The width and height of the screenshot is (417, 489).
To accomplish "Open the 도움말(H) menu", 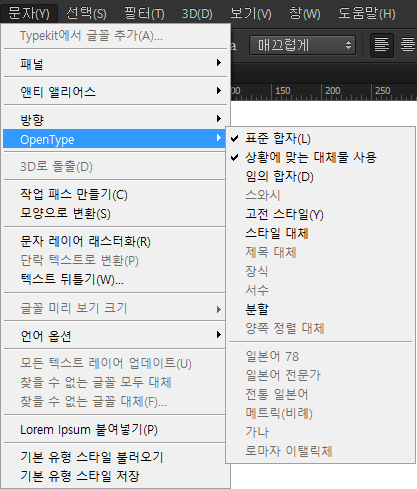I will coord(367,13).
